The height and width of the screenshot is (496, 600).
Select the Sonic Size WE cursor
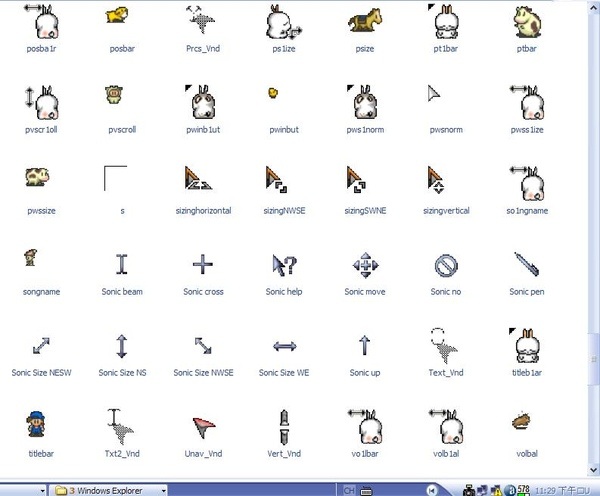[285, 346]
